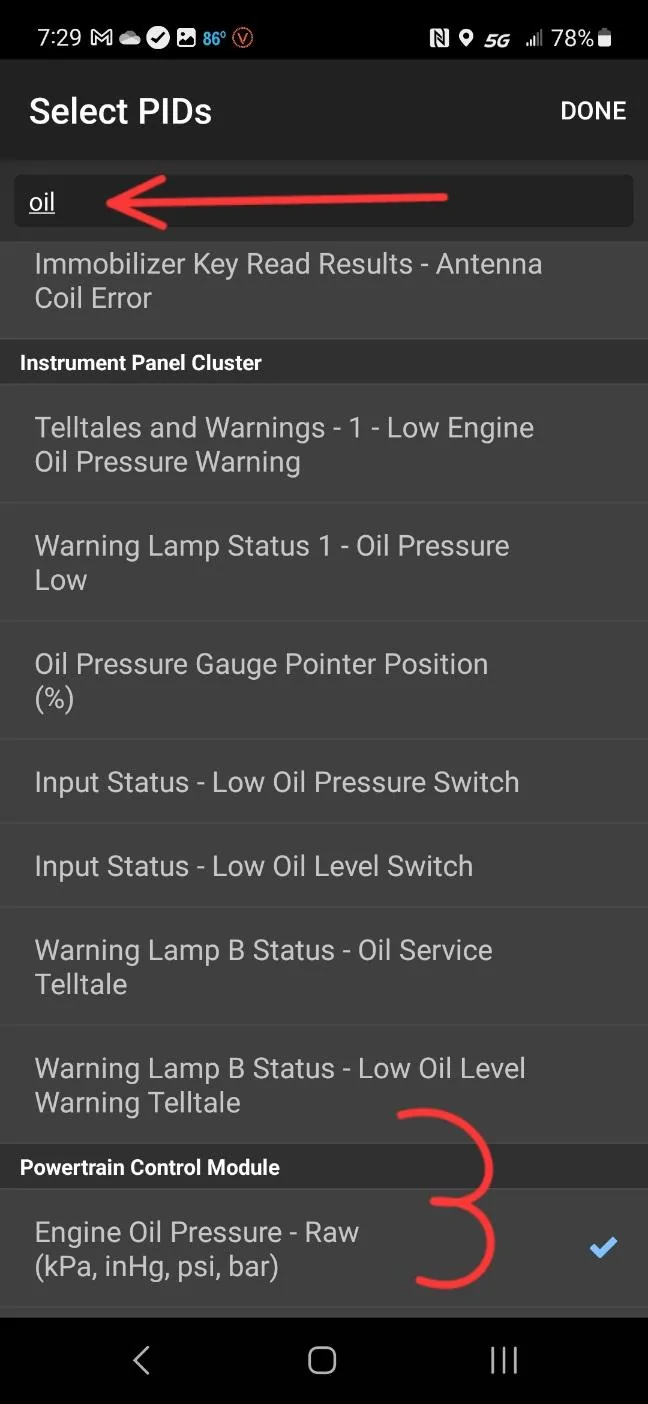Tap the location pin icon

[467, 38]
